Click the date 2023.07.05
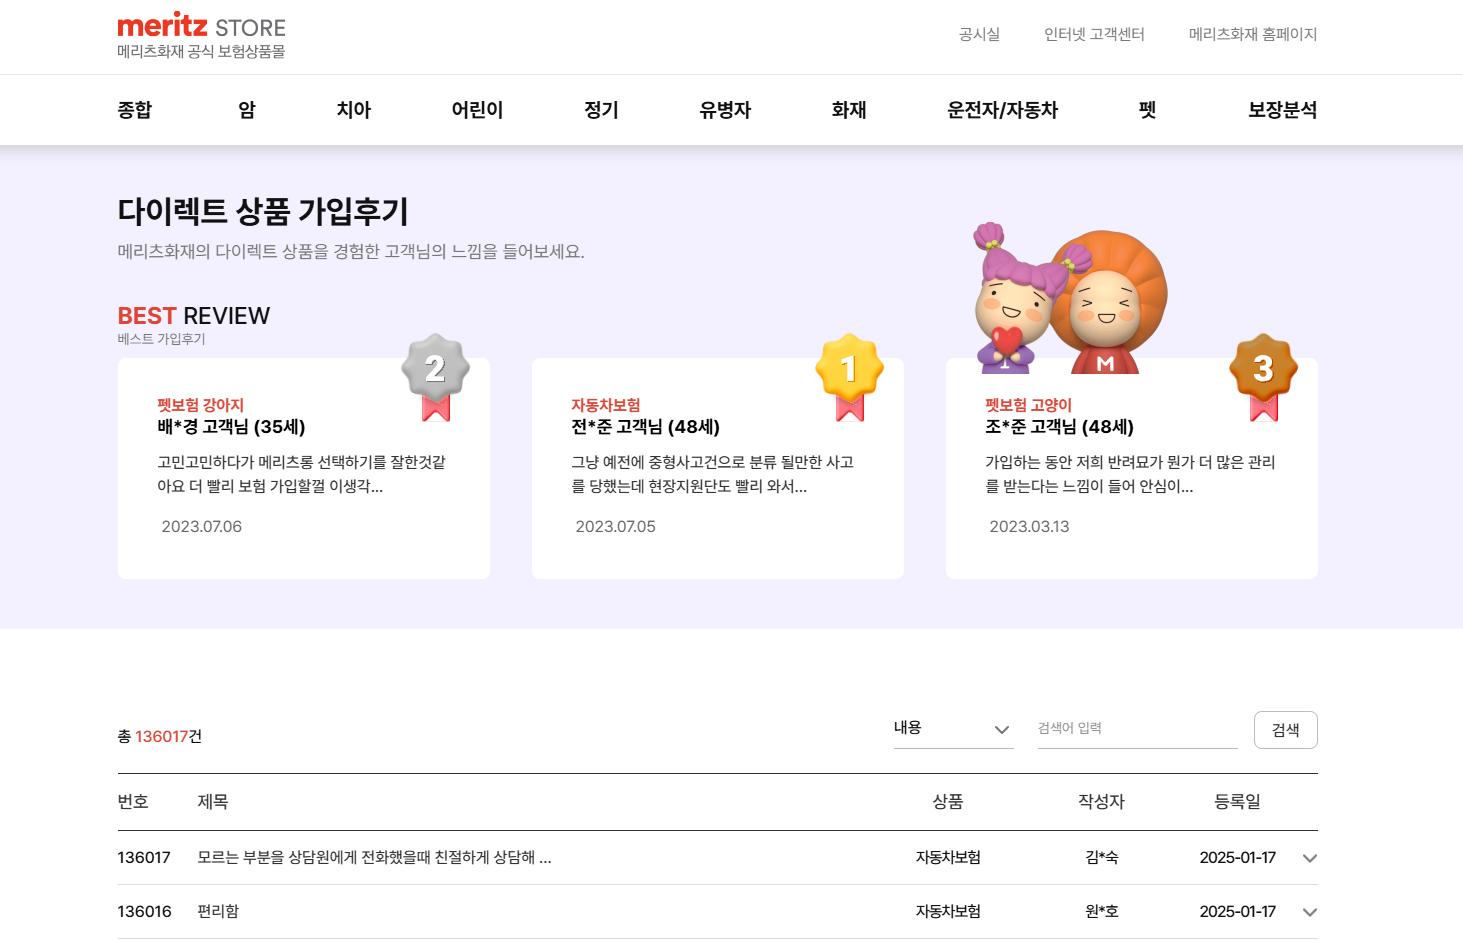1463x942 pixels. click(616, 526)
